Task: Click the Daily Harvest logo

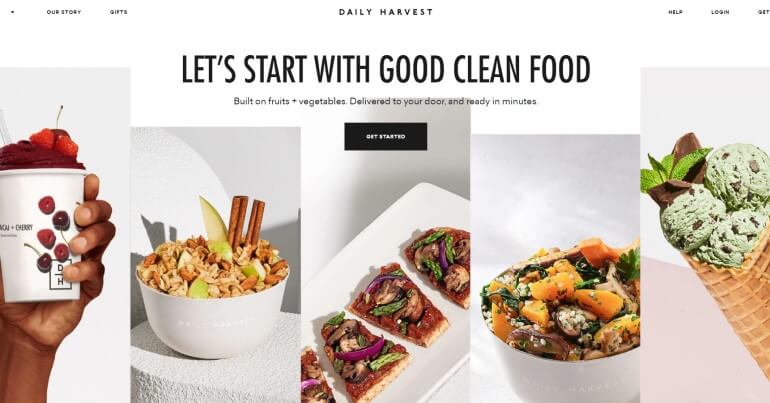Action: click(x=385, y=12)
